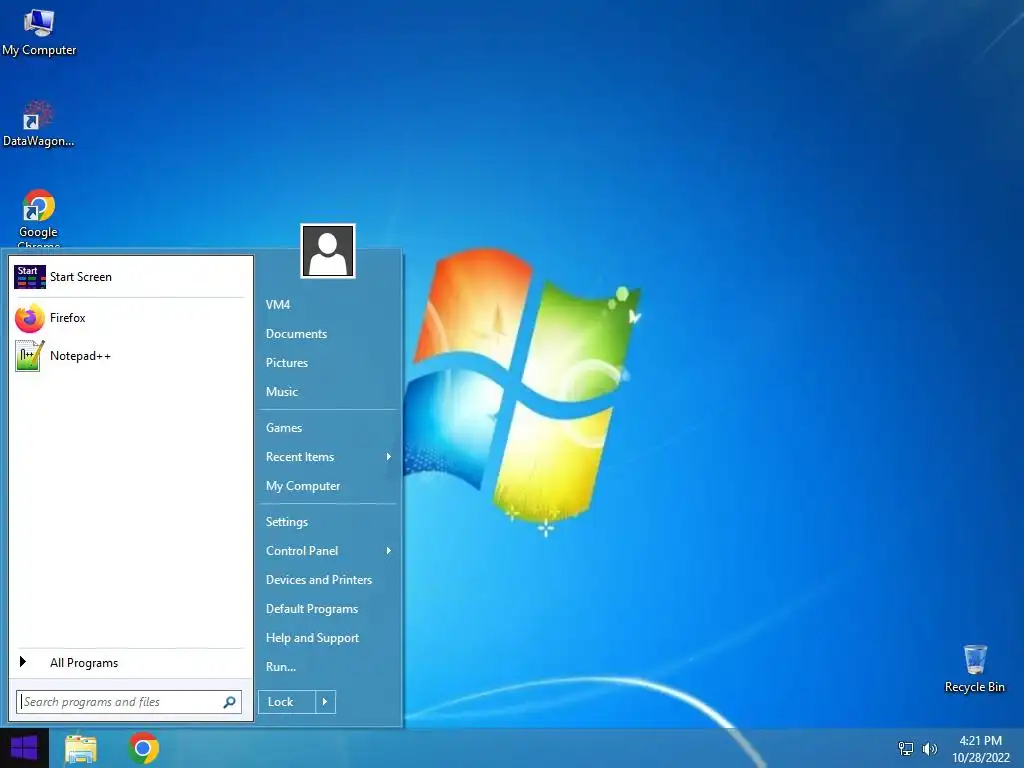Focus the Search programs and files box
Viewport: 1024px width, 768px height.
coord(129,702)
